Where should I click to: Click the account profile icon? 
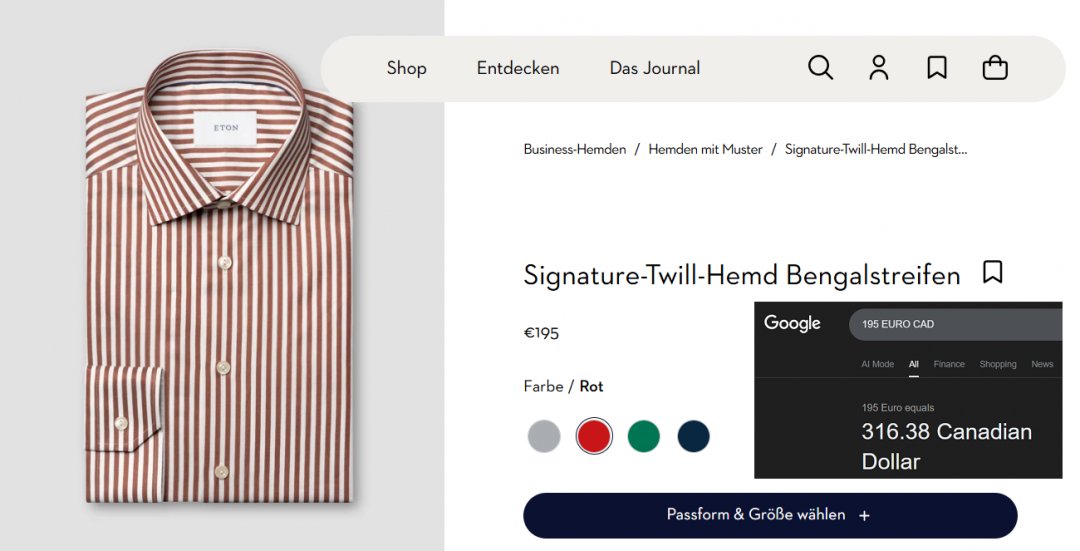point(879,68)
